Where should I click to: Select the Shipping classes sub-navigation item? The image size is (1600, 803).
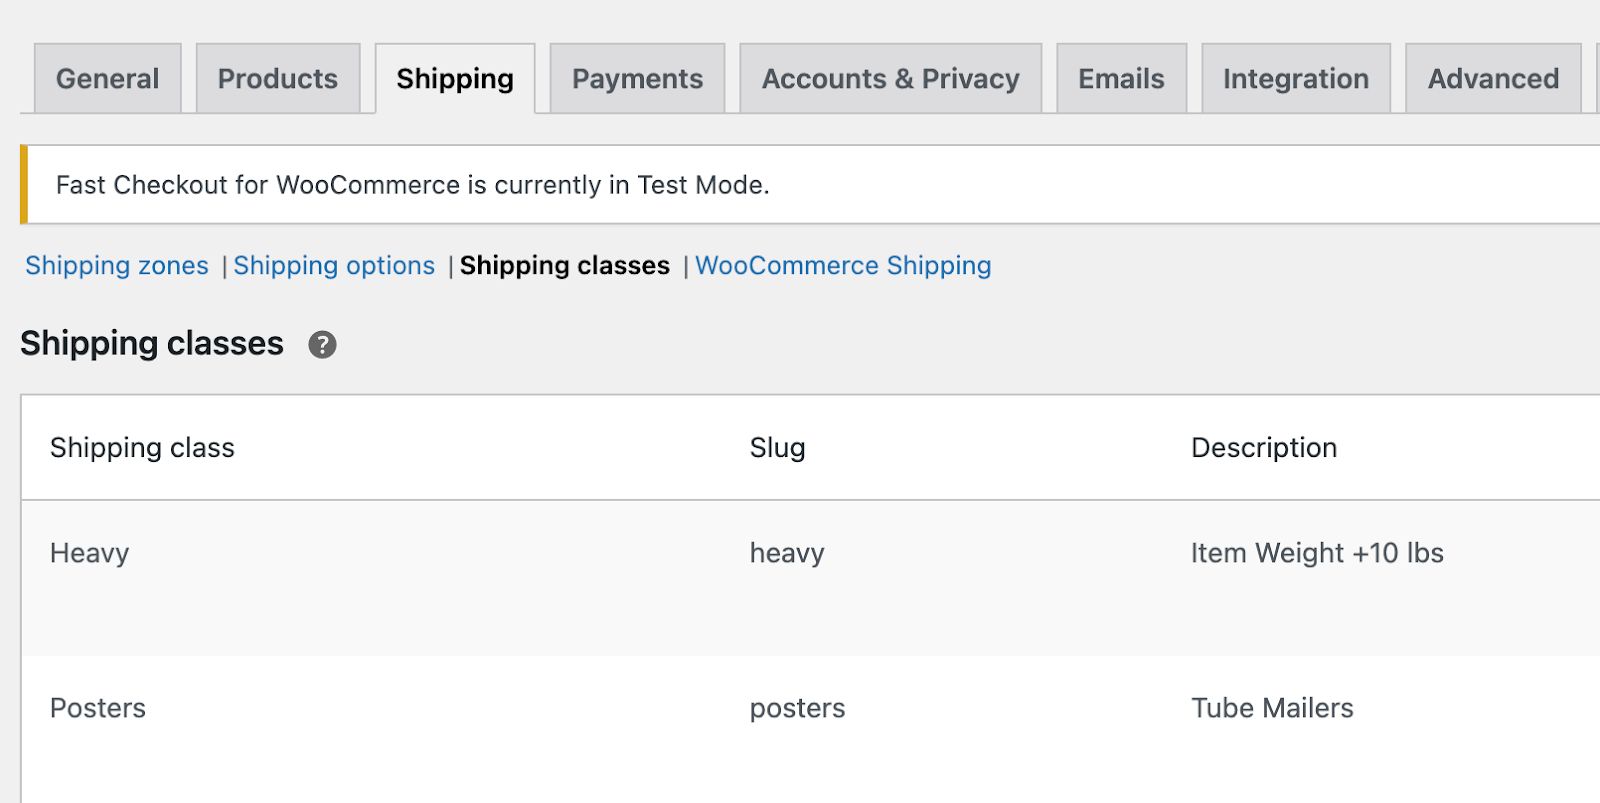coord(565,266)
